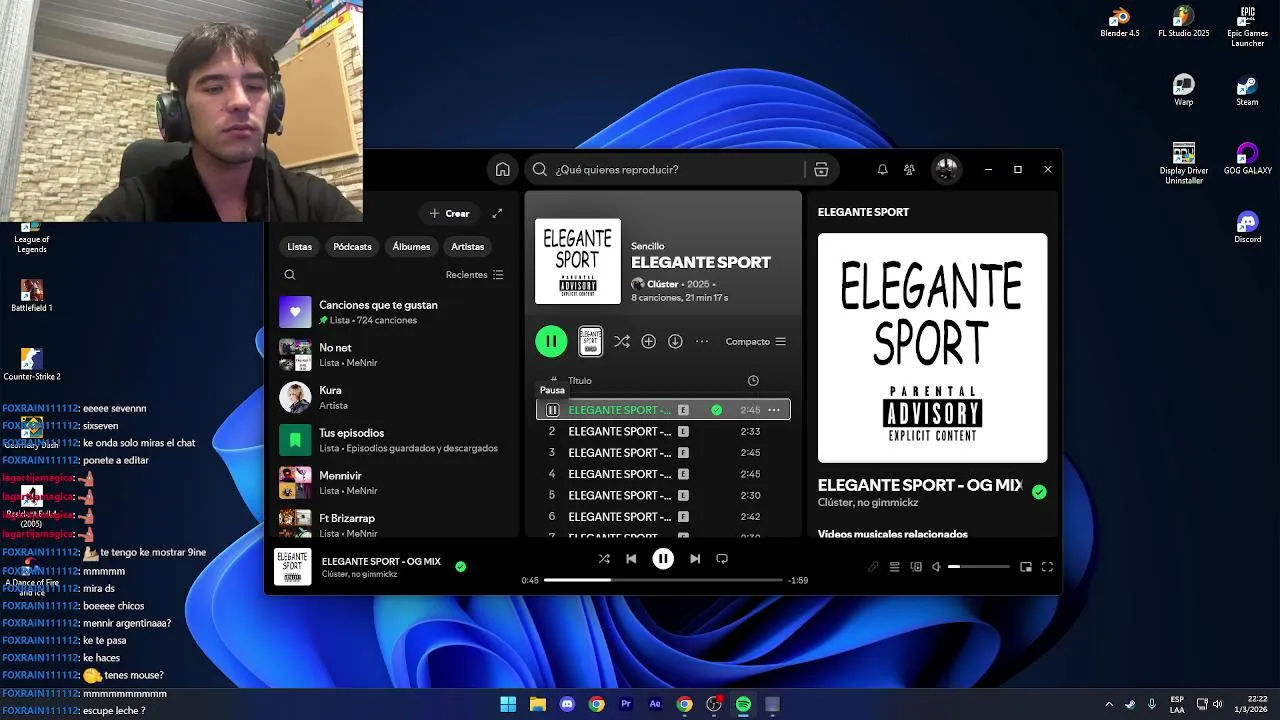This screenshot has width=1280, height=720.
Task: Open the user profile avatar menu
Action: tap(946, 169)
